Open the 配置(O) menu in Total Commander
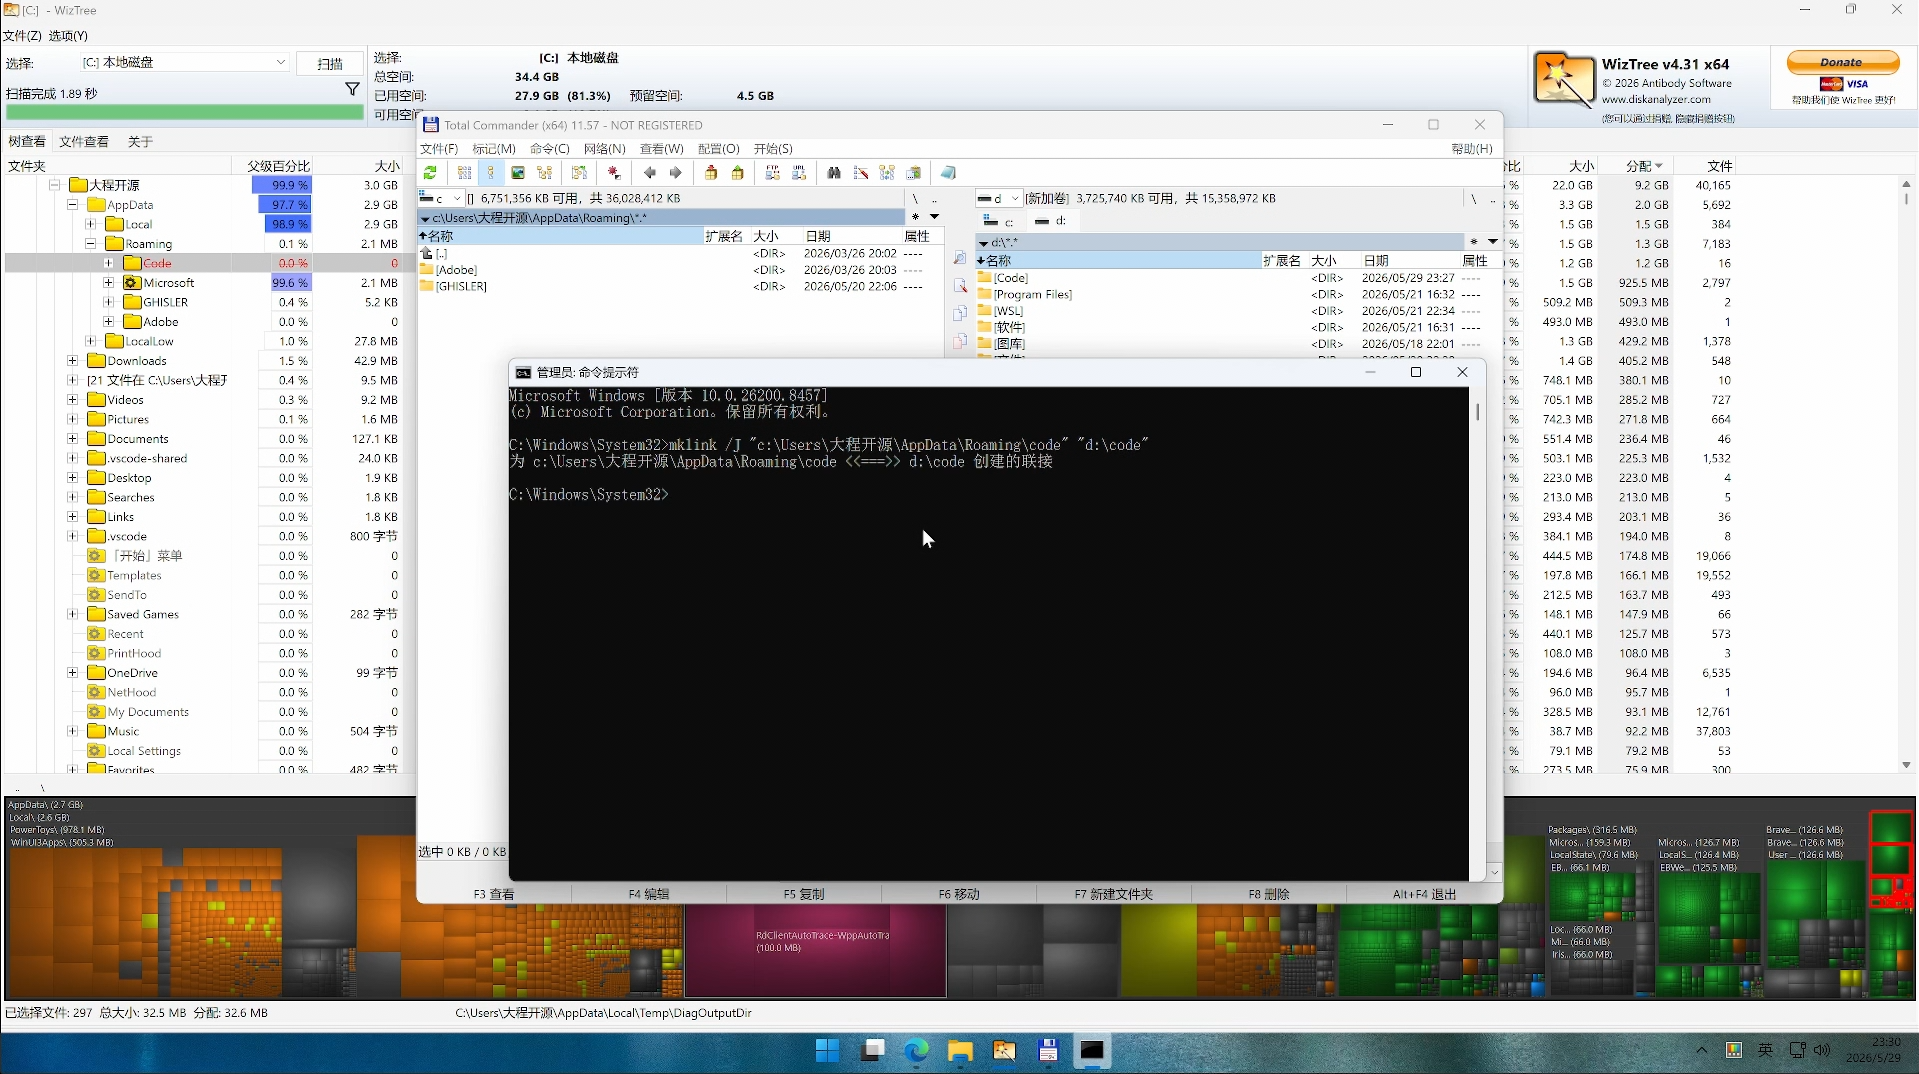This screenshot has height=1074, width=1919. (719, 149)
